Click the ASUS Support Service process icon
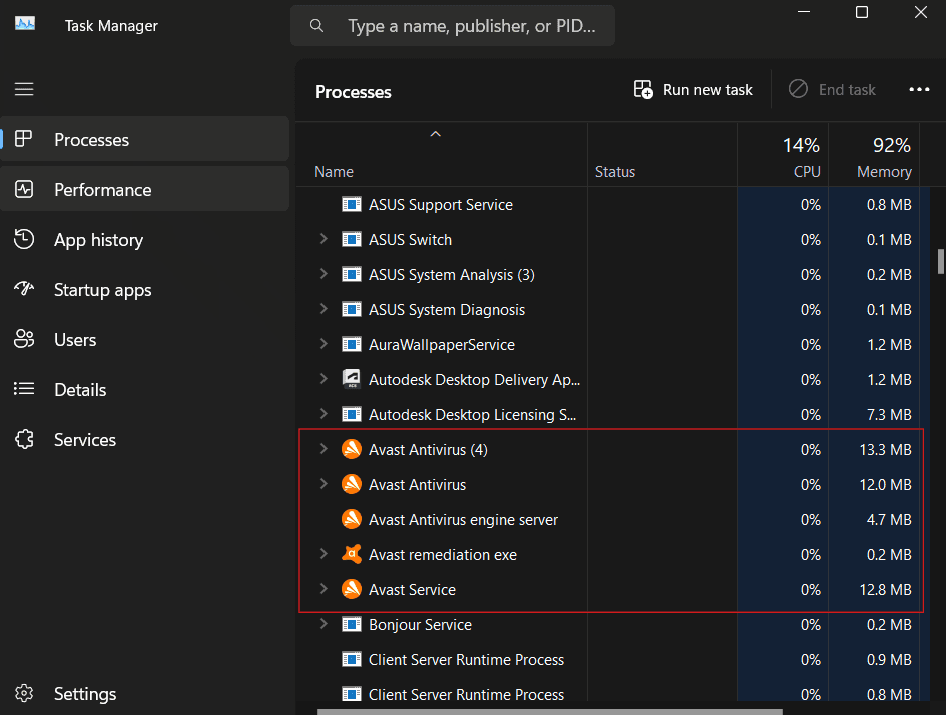The height and width of the screenshot is (715, 946). tap(352, 205)
